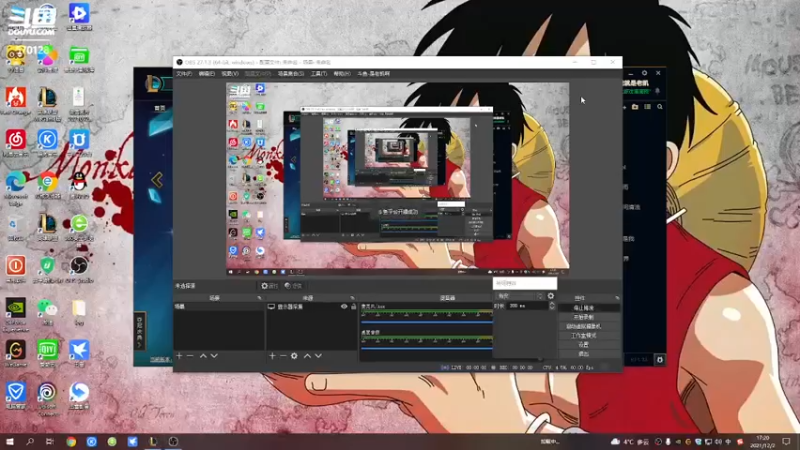Click the Start Virtual Camera button
This screenshot has width=800, height=450.
589,327
